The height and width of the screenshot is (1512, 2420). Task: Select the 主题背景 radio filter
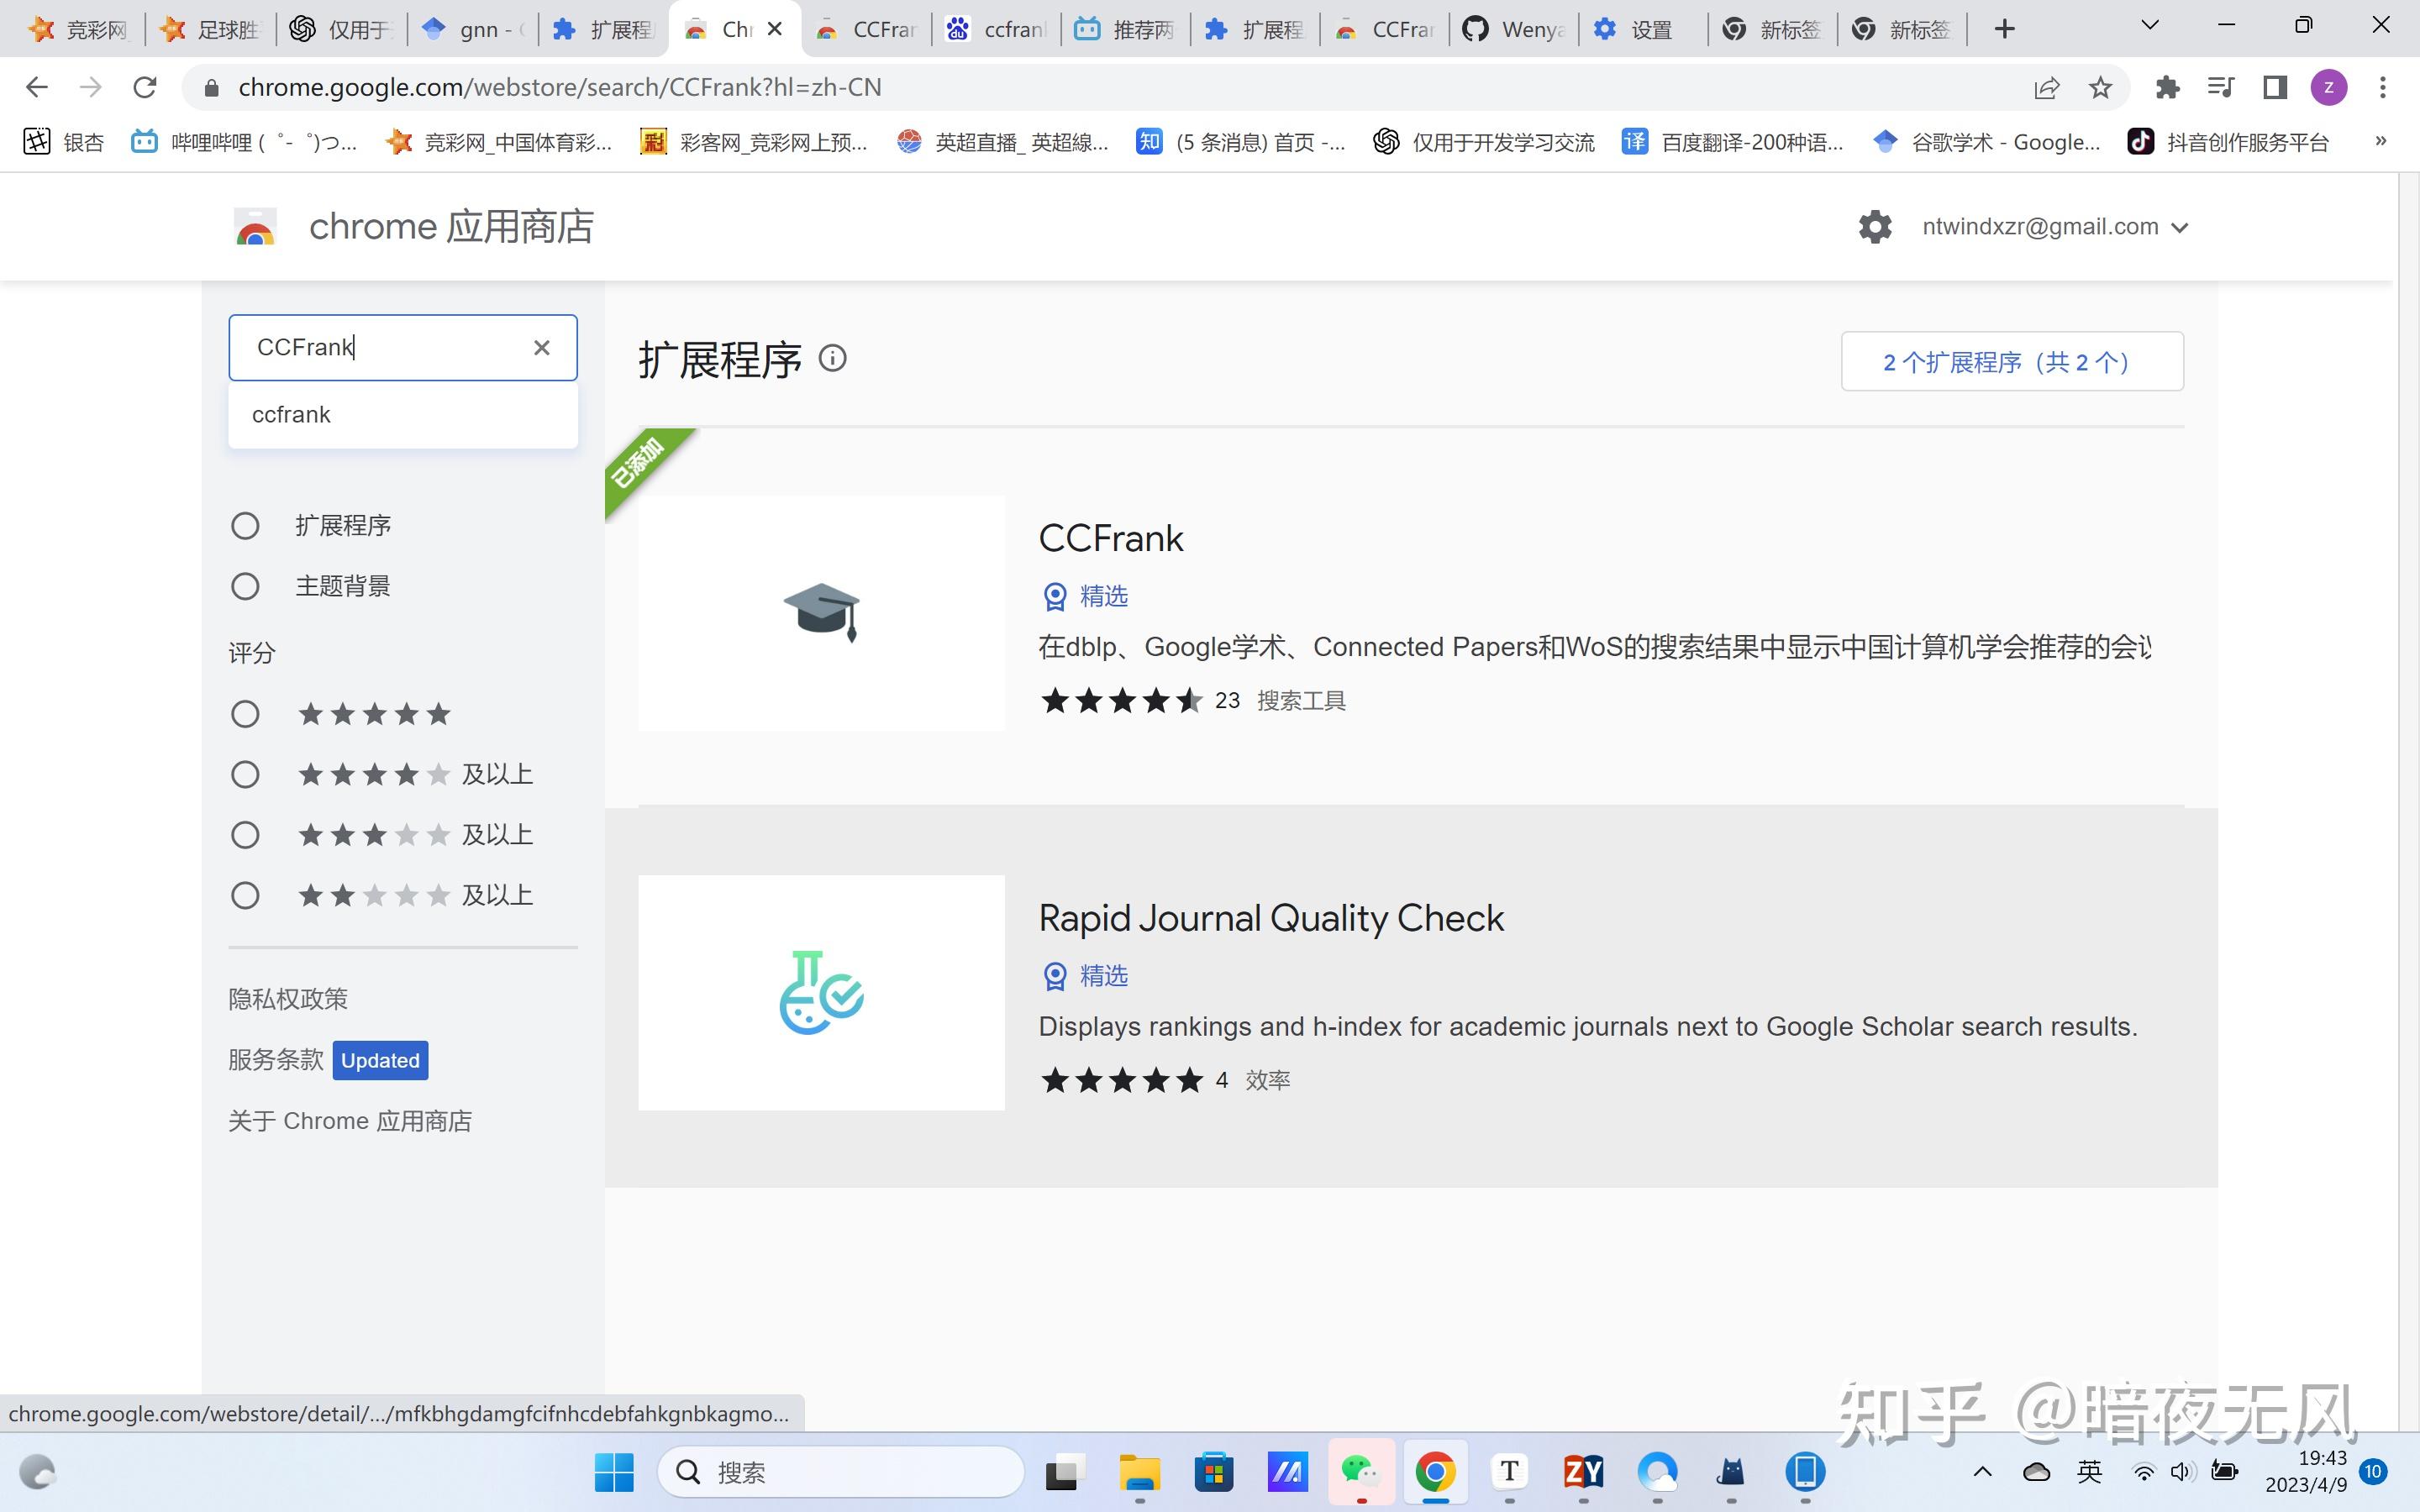(245, 586)
